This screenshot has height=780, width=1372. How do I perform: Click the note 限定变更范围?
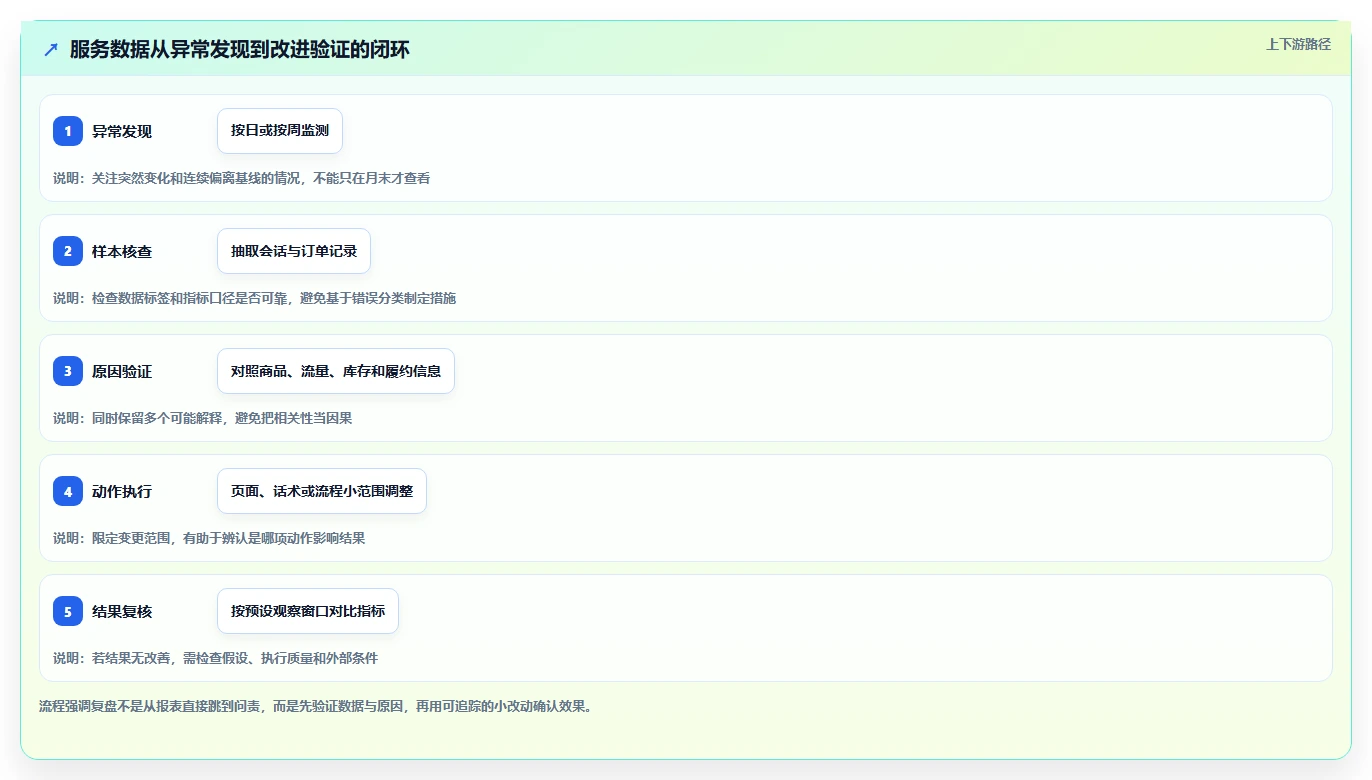tap(133, 538)
